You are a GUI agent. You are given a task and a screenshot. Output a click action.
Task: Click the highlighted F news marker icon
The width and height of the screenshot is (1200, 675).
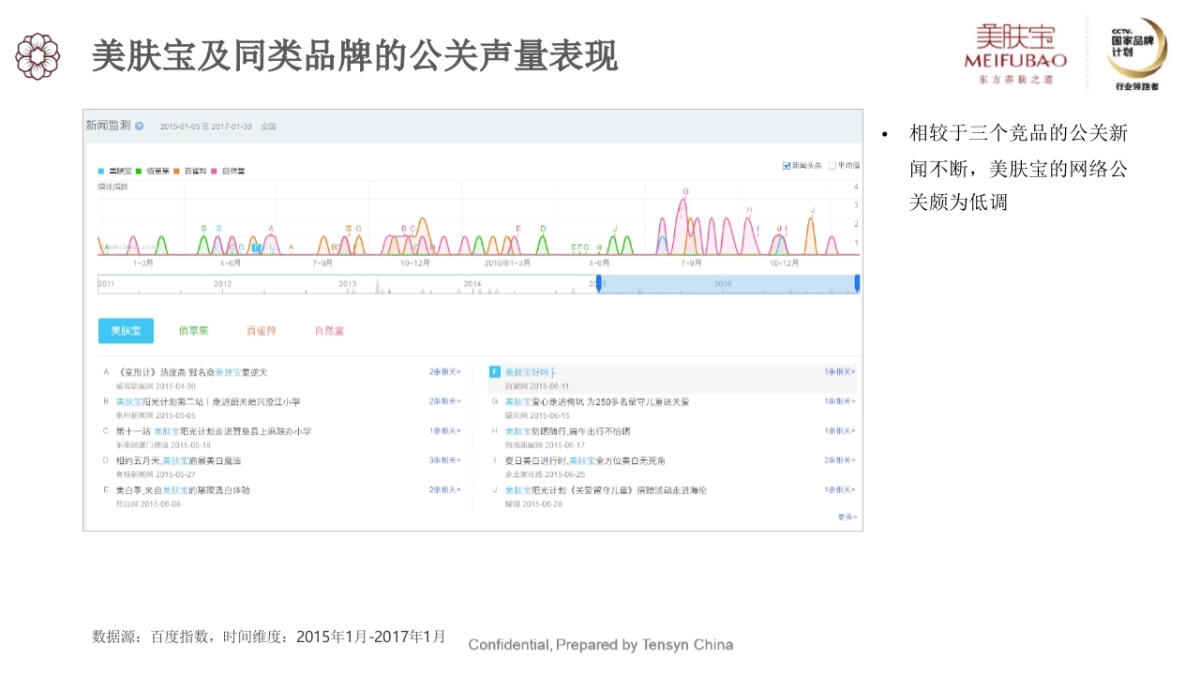(494, 372)
